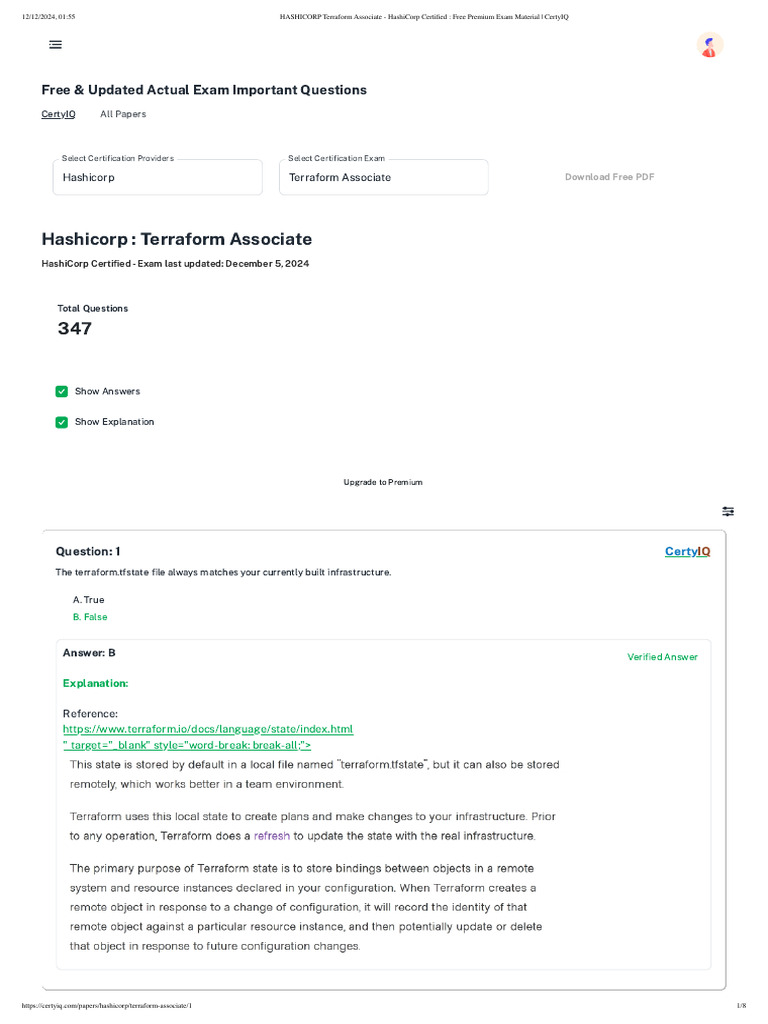Click the user avatar icon

709,45
